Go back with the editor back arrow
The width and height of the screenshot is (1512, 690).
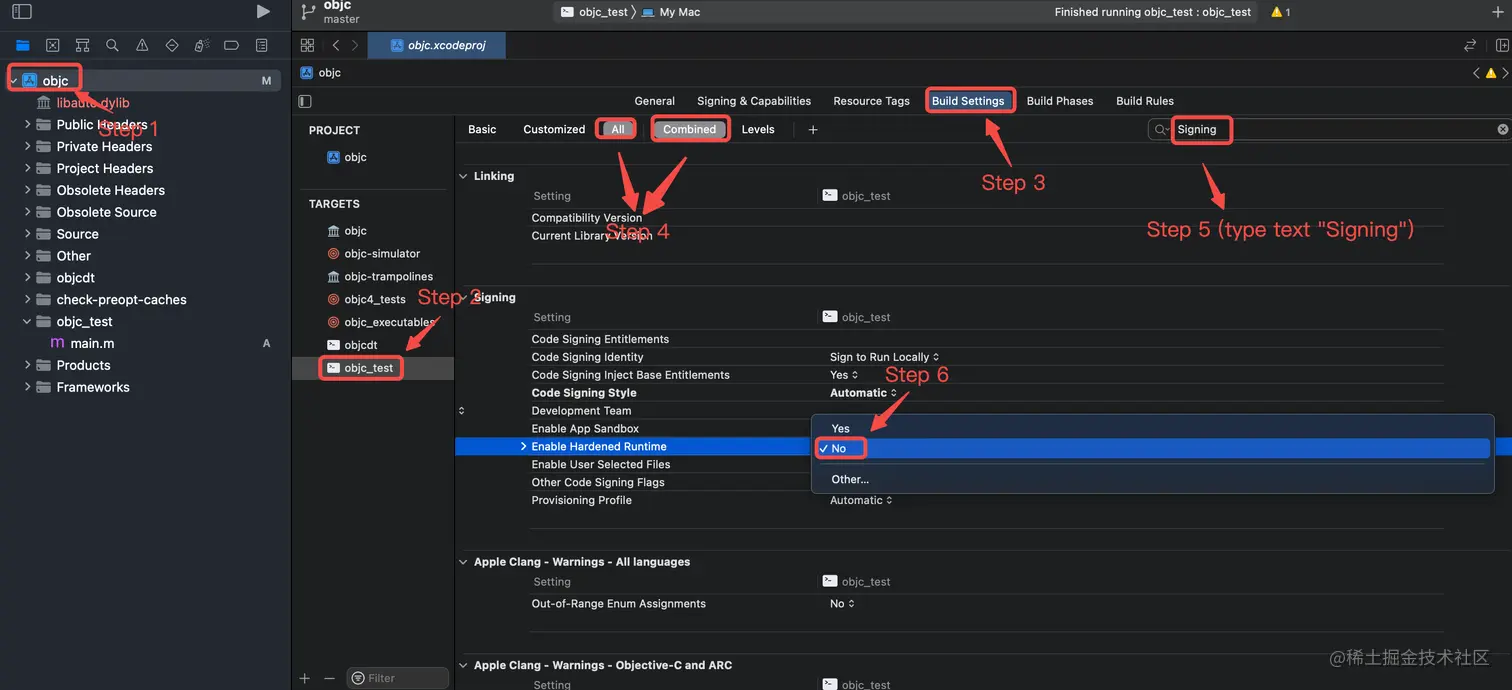336,45
